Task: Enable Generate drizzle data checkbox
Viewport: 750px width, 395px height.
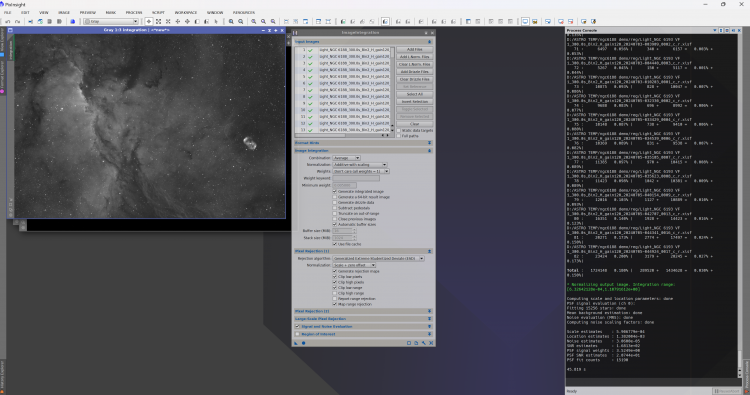Action: pos(335,203)
